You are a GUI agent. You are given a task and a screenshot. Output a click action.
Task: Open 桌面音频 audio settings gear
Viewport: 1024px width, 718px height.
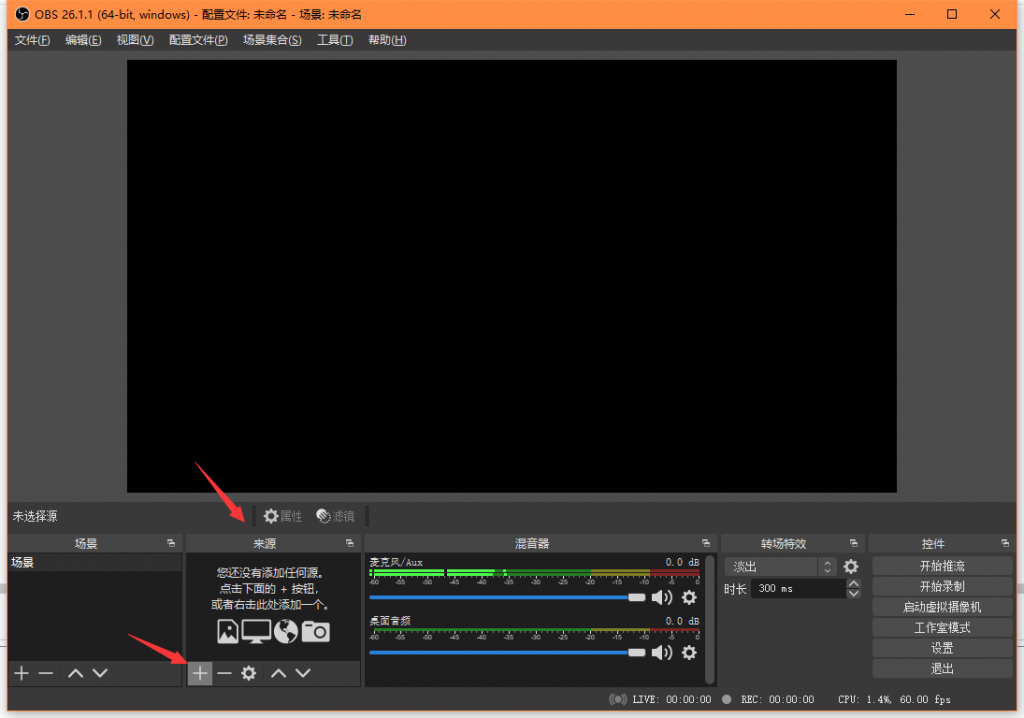(689, 652)
